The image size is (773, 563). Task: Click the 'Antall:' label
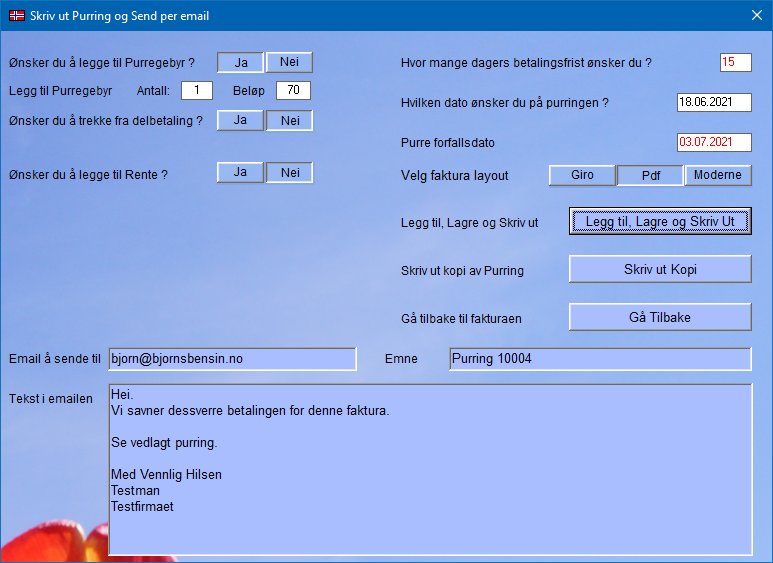pyautogui.click(x=153, y=91)
